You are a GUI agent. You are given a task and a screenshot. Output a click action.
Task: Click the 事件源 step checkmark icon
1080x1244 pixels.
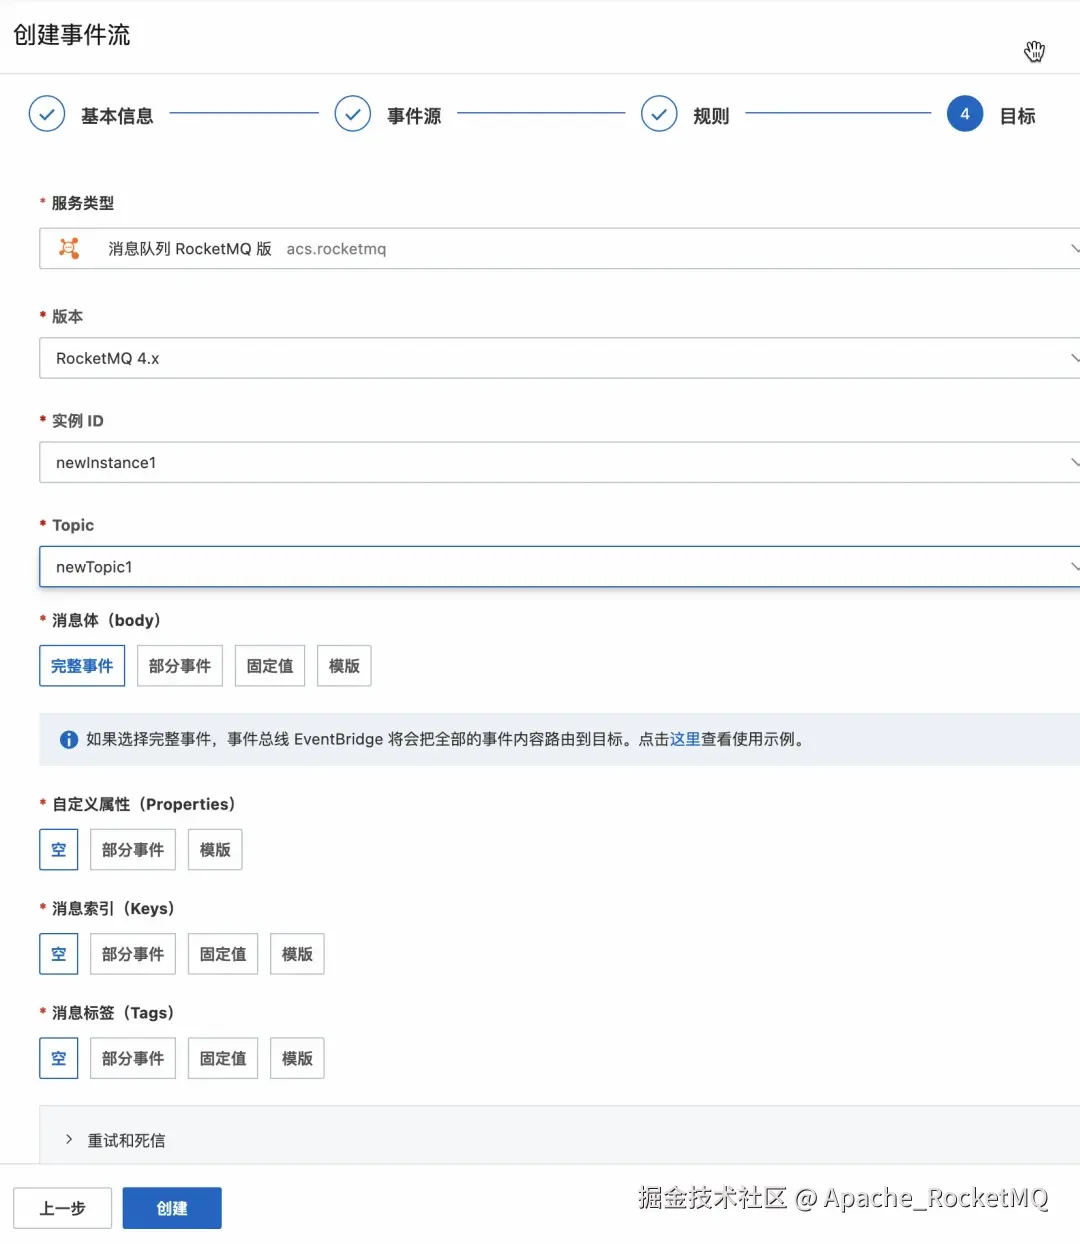click(353, 115)
